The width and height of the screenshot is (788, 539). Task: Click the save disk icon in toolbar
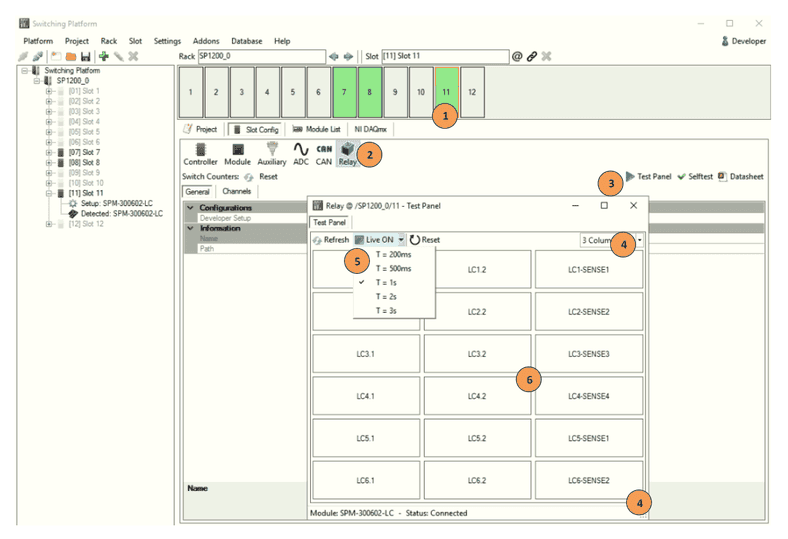pos(85,56)
